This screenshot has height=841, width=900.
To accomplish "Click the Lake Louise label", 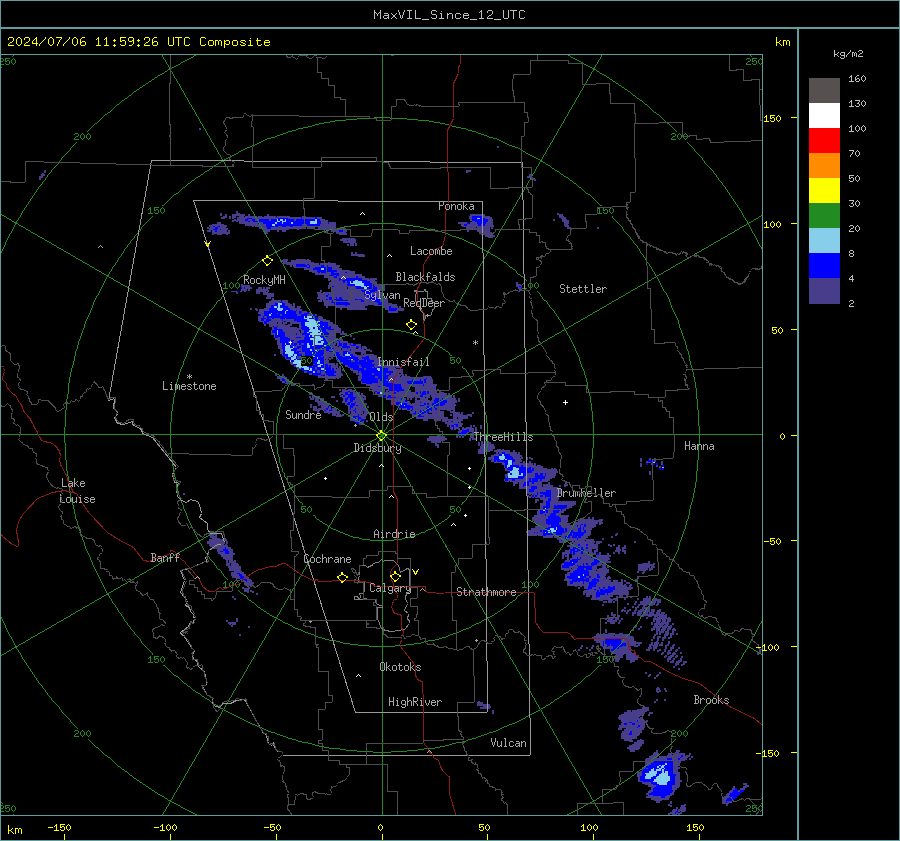I will (77, 491).
